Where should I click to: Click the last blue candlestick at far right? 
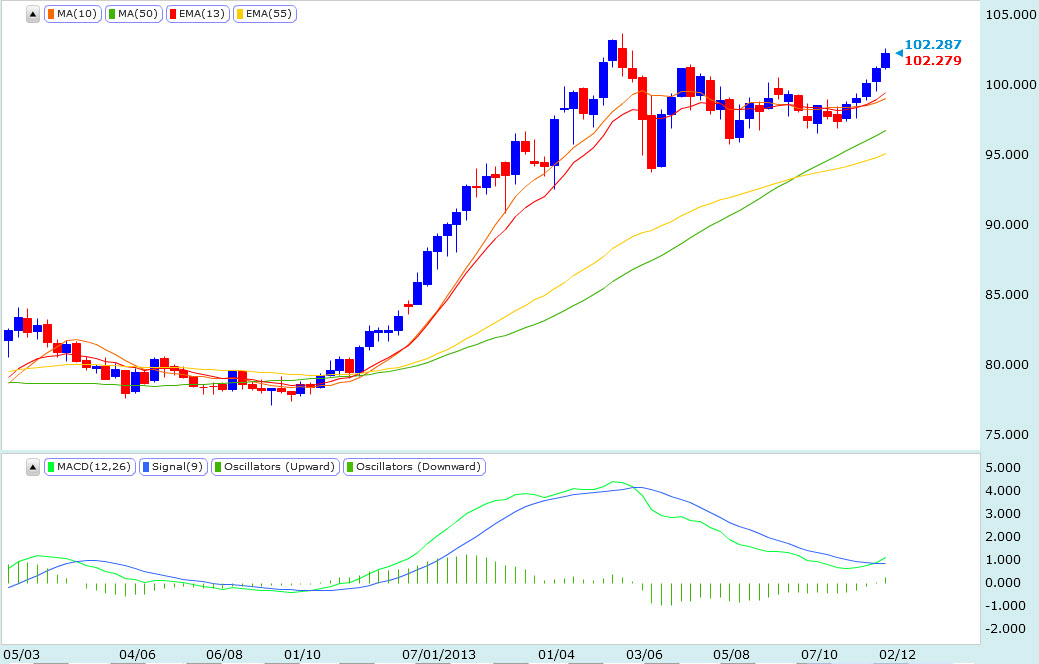tap(885, 60)
